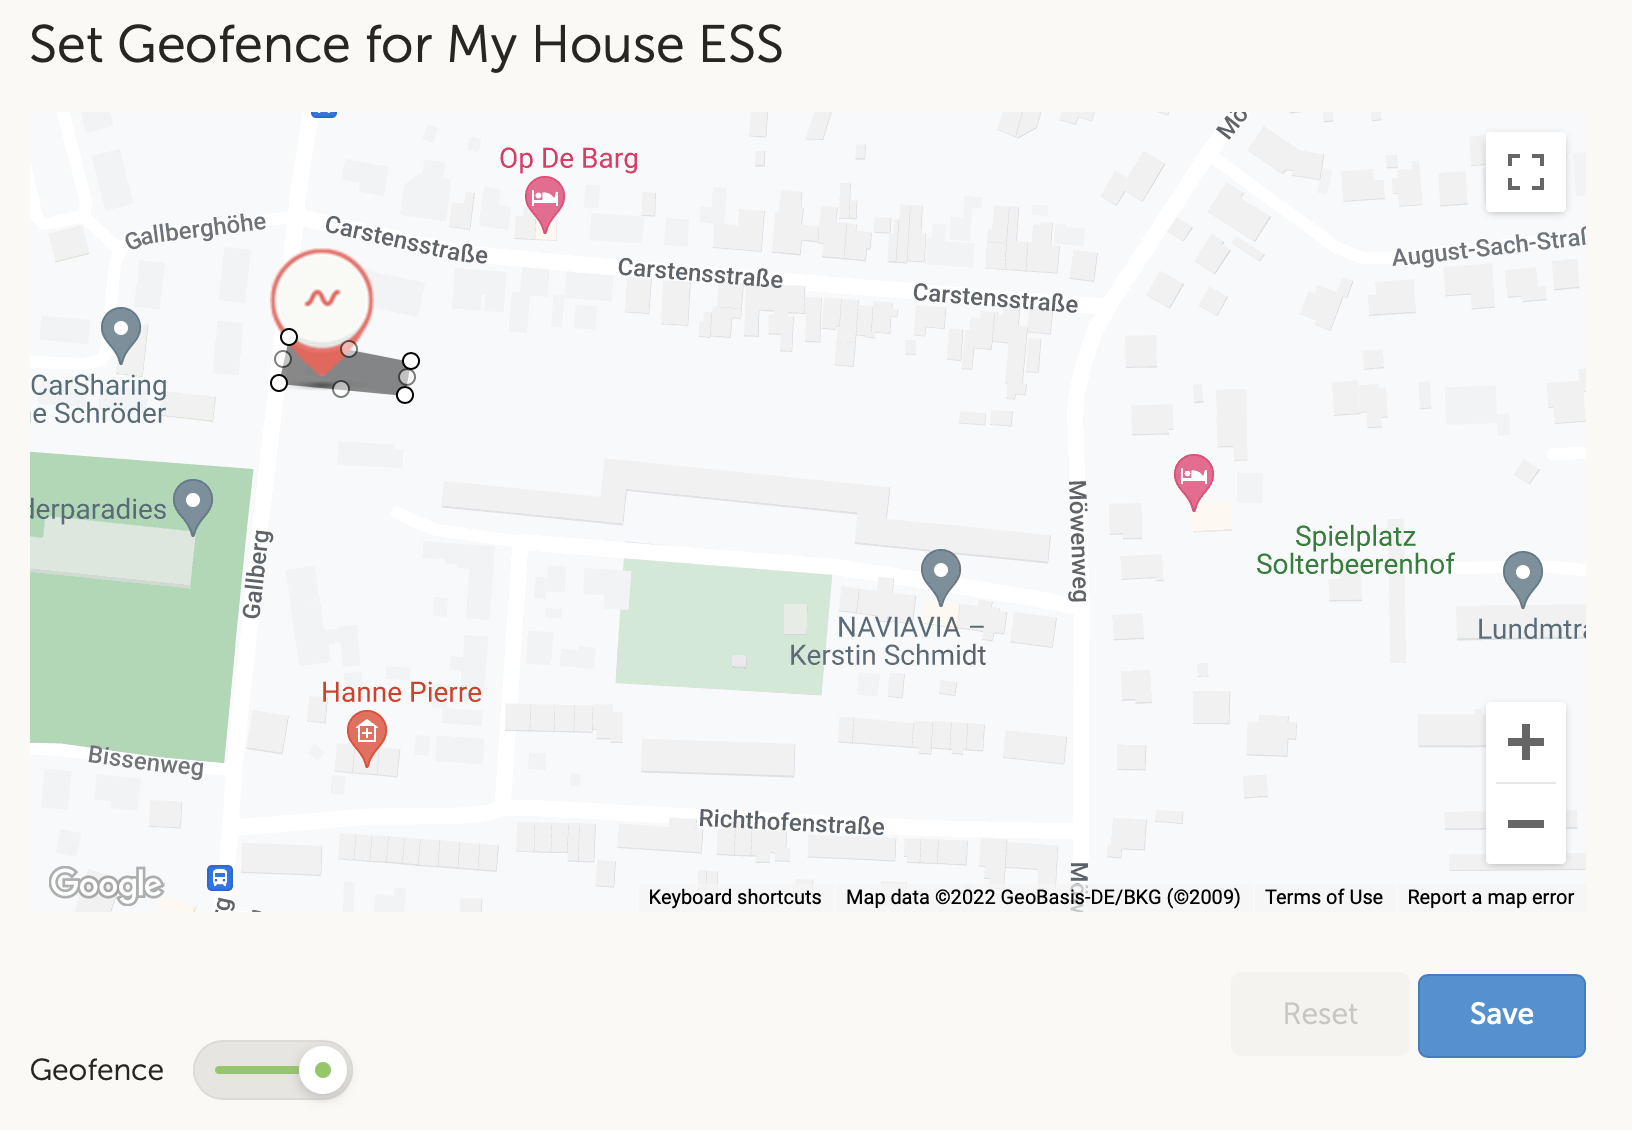Click the Save button
Viewport: 1632px width, 1130px height.
(x=1501, y=1014)
